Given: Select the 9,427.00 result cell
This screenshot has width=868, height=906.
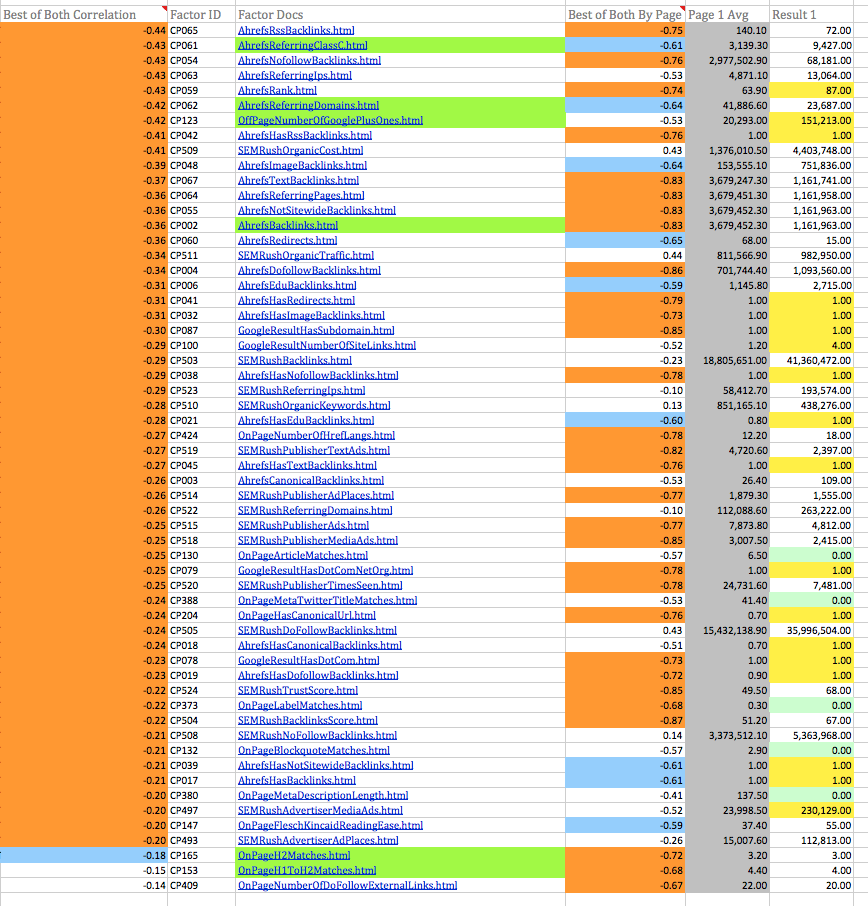Looking at the screenshot, I should tap(811, 46).
